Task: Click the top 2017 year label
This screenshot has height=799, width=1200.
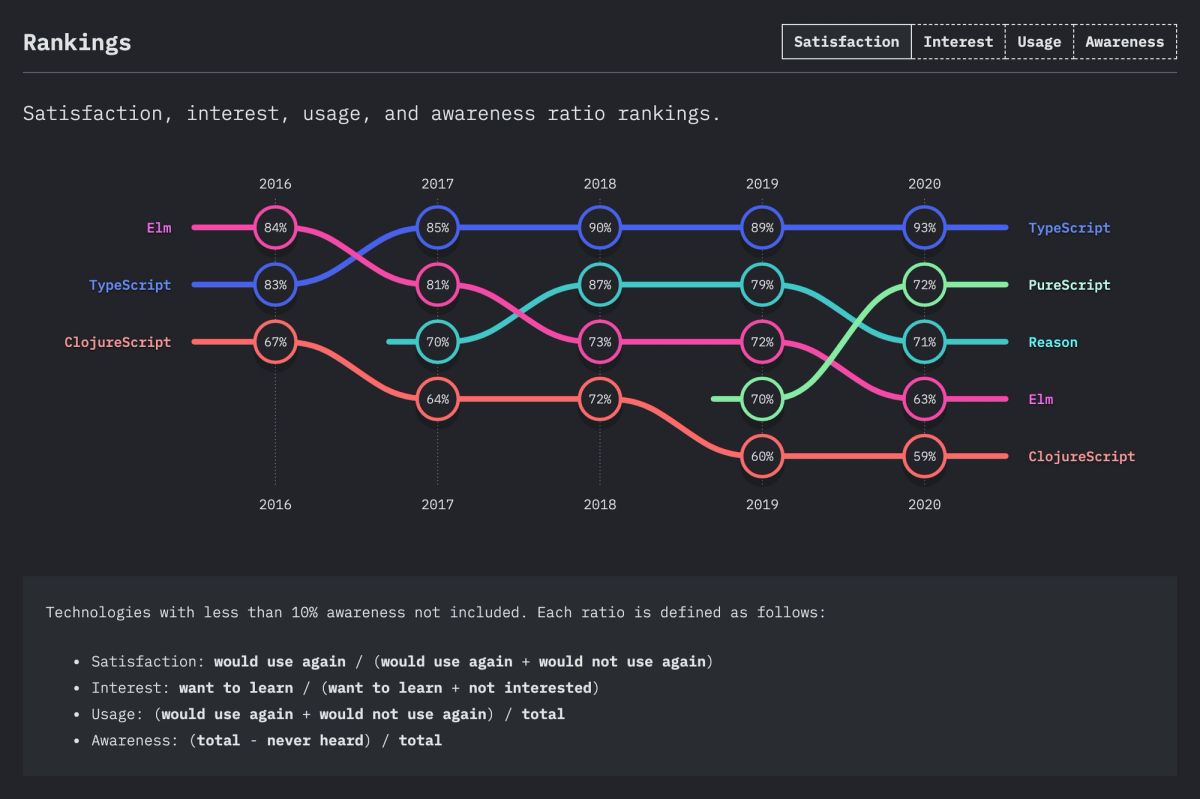Action: tap(437, 184)
